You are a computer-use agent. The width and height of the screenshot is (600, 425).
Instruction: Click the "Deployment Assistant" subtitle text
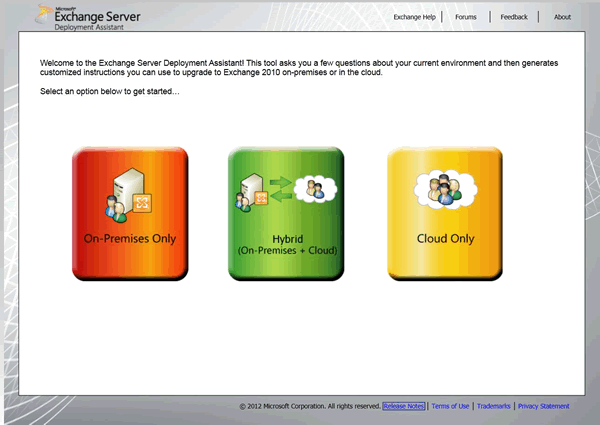[89, 27]
